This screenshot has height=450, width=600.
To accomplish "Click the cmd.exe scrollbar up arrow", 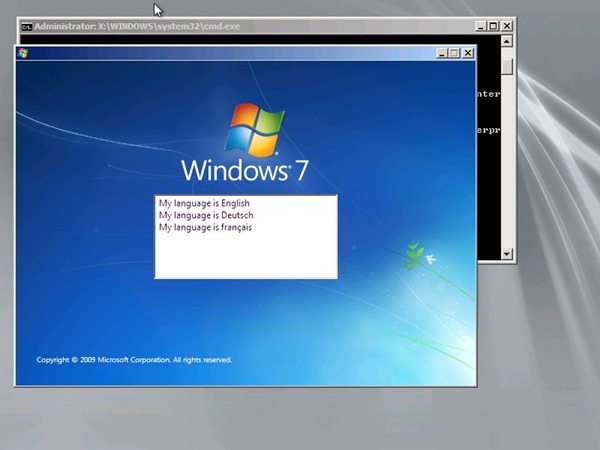I will [x=507, y=41].
